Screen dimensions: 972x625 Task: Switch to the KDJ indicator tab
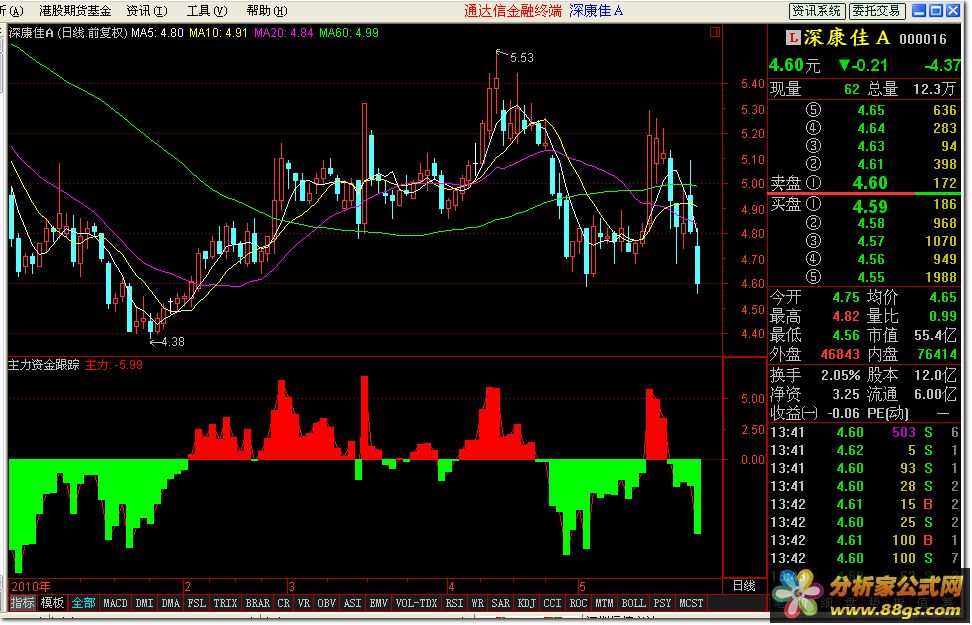tap(526, 603)
